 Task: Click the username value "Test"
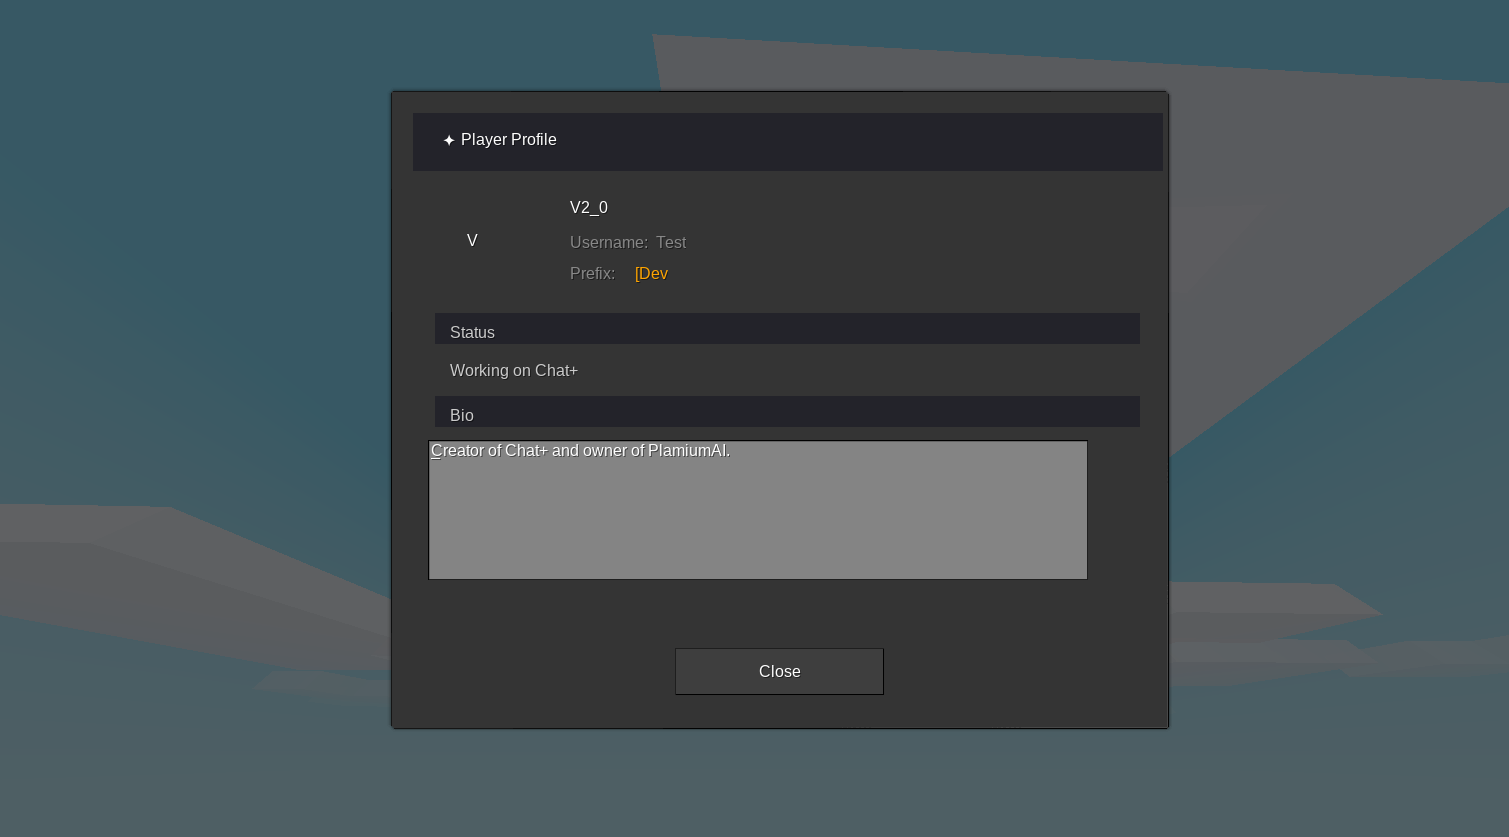[x=671, y=243]
